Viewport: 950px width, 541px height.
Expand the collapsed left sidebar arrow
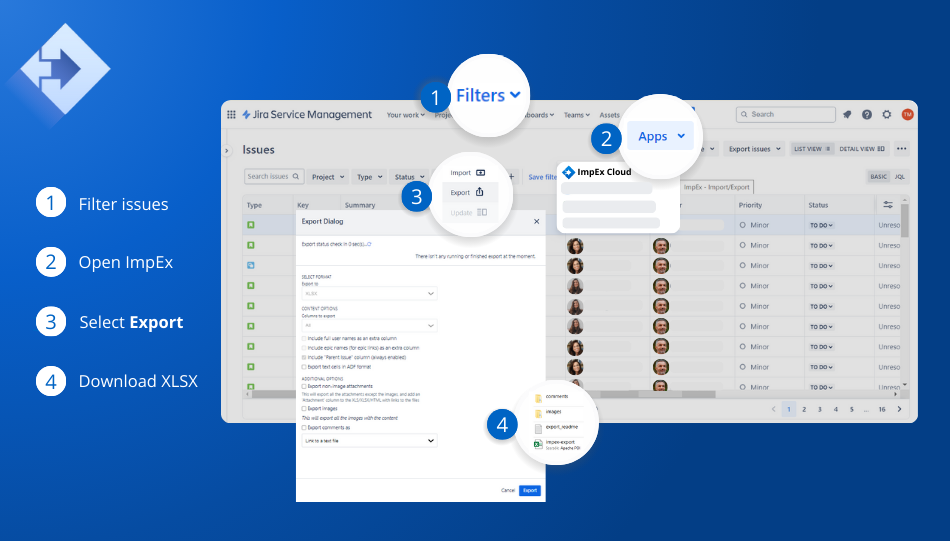tap(227, 150)
